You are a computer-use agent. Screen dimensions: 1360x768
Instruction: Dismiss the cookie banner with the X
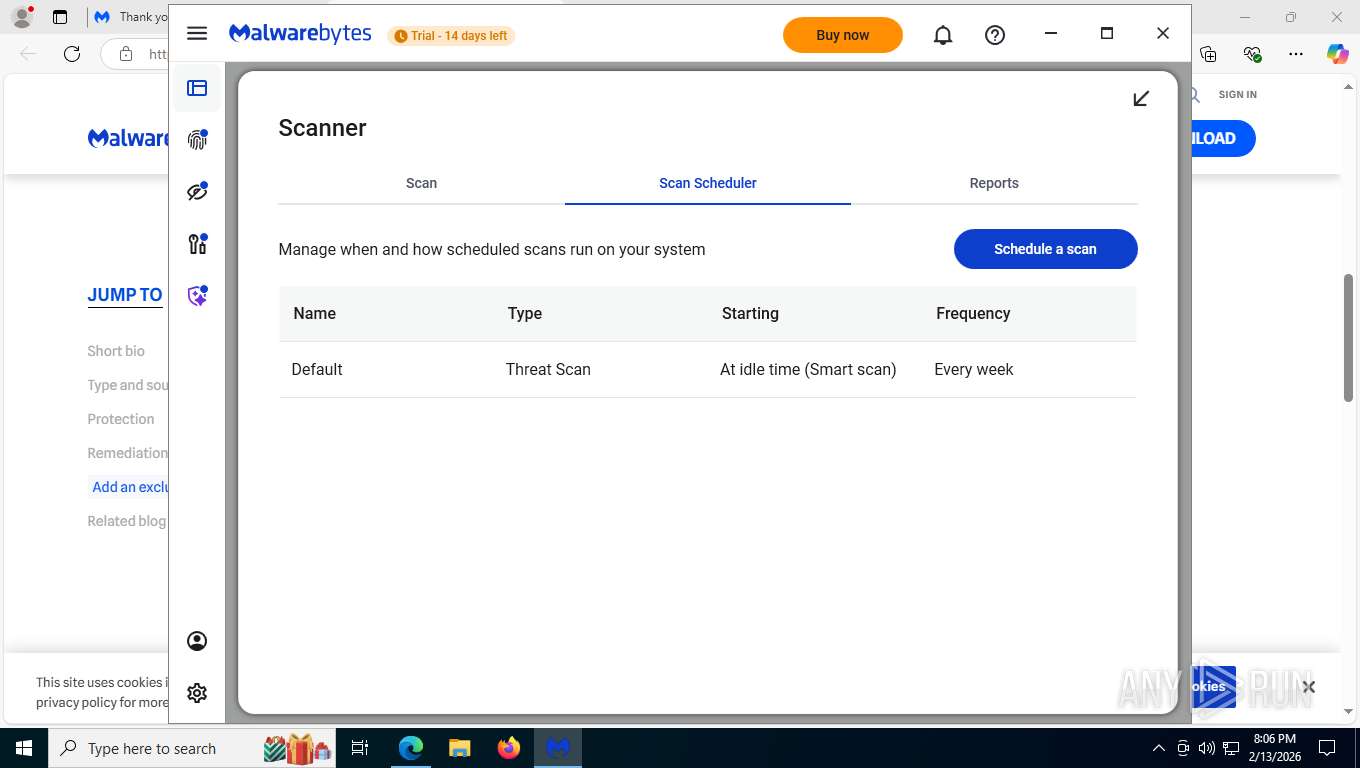(x=1308, y=687)
